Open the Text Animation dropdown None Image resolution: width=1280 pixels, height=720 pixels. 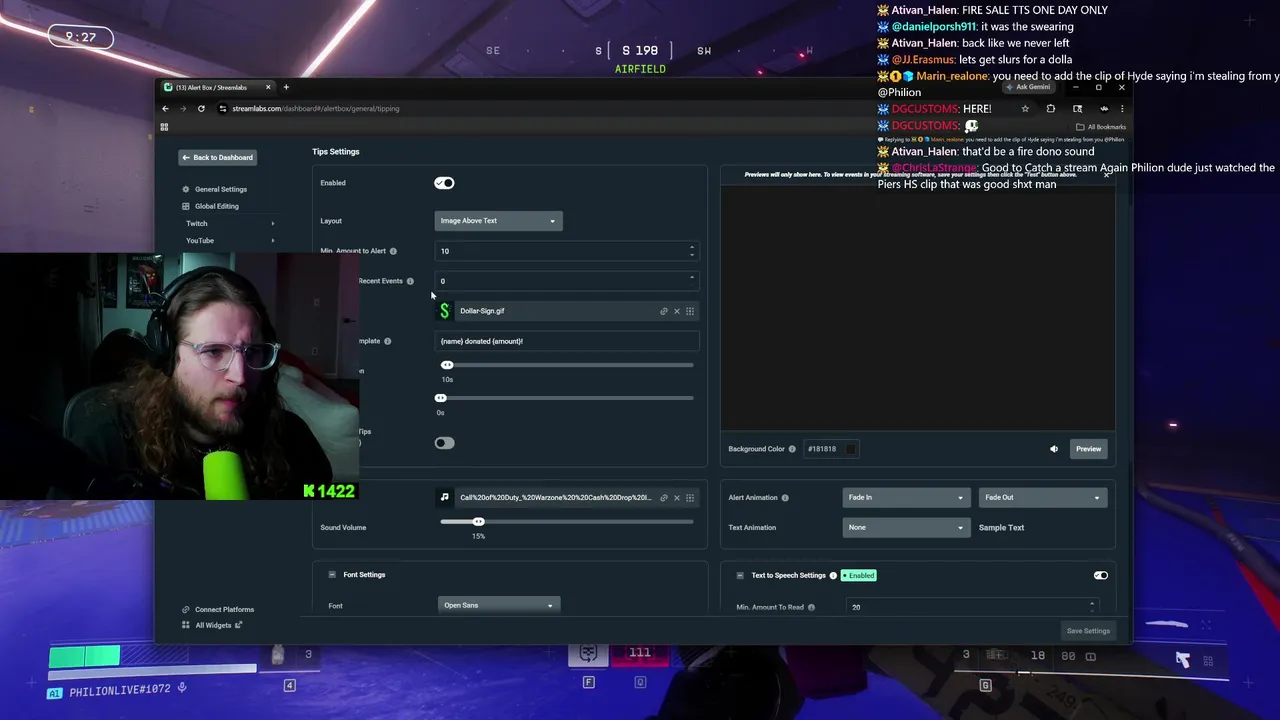tap(906, 527)
